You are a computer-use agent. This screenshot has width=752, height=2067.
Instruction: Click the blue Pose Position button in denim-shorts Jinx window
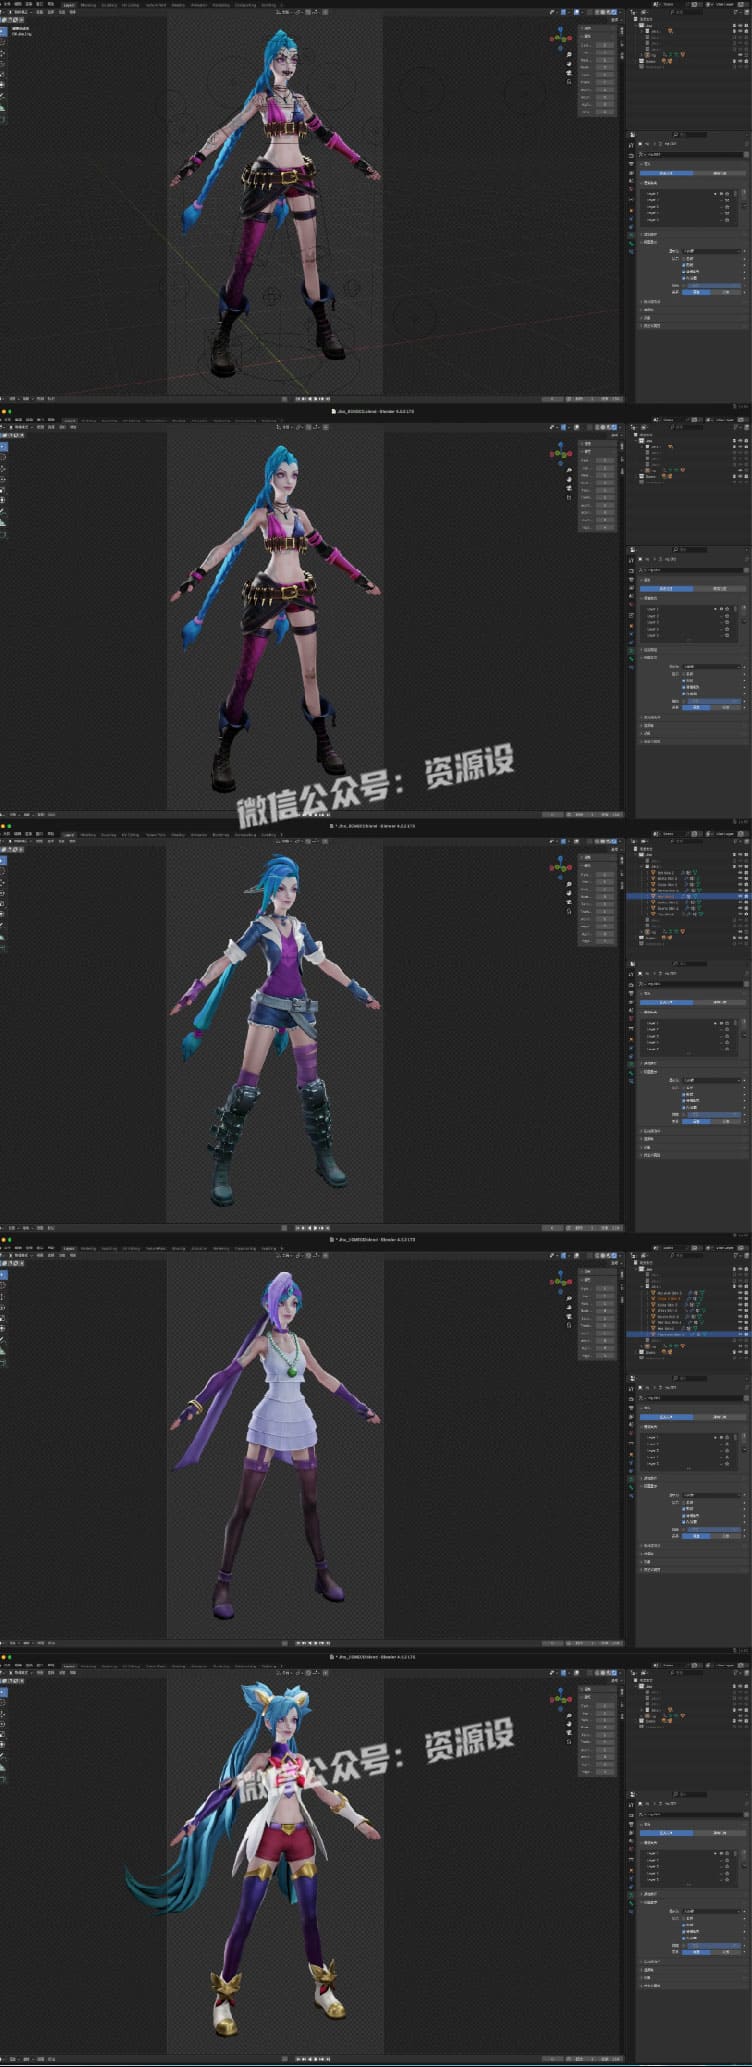click(x=667, y=1002)
